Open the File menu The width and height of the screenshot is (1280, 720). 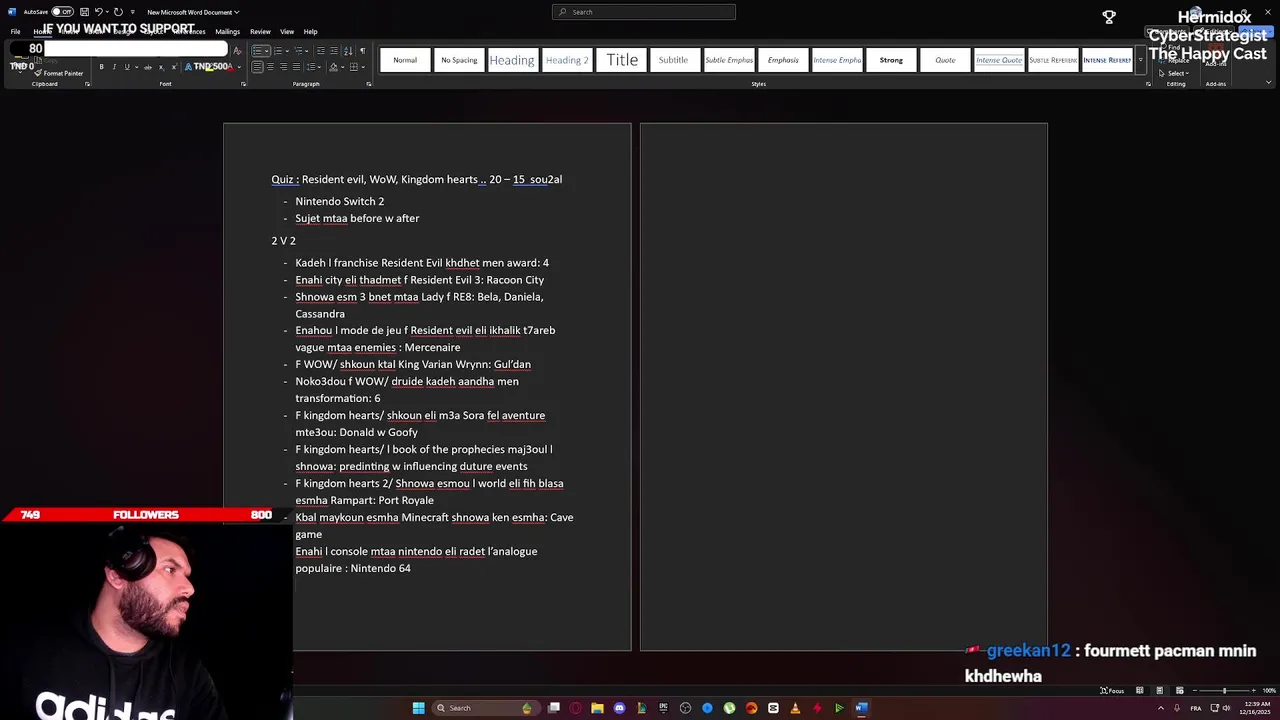pyautogui.click(x=15, y=32)
